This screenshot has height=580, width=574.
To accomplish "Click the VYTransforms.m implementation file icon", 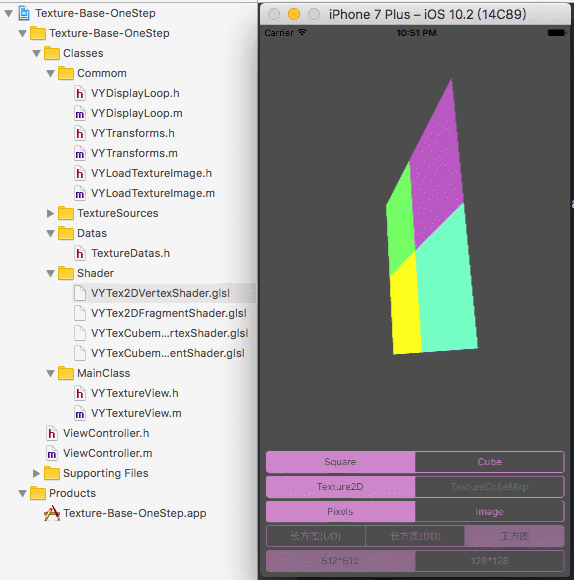I will click(80, 153).
